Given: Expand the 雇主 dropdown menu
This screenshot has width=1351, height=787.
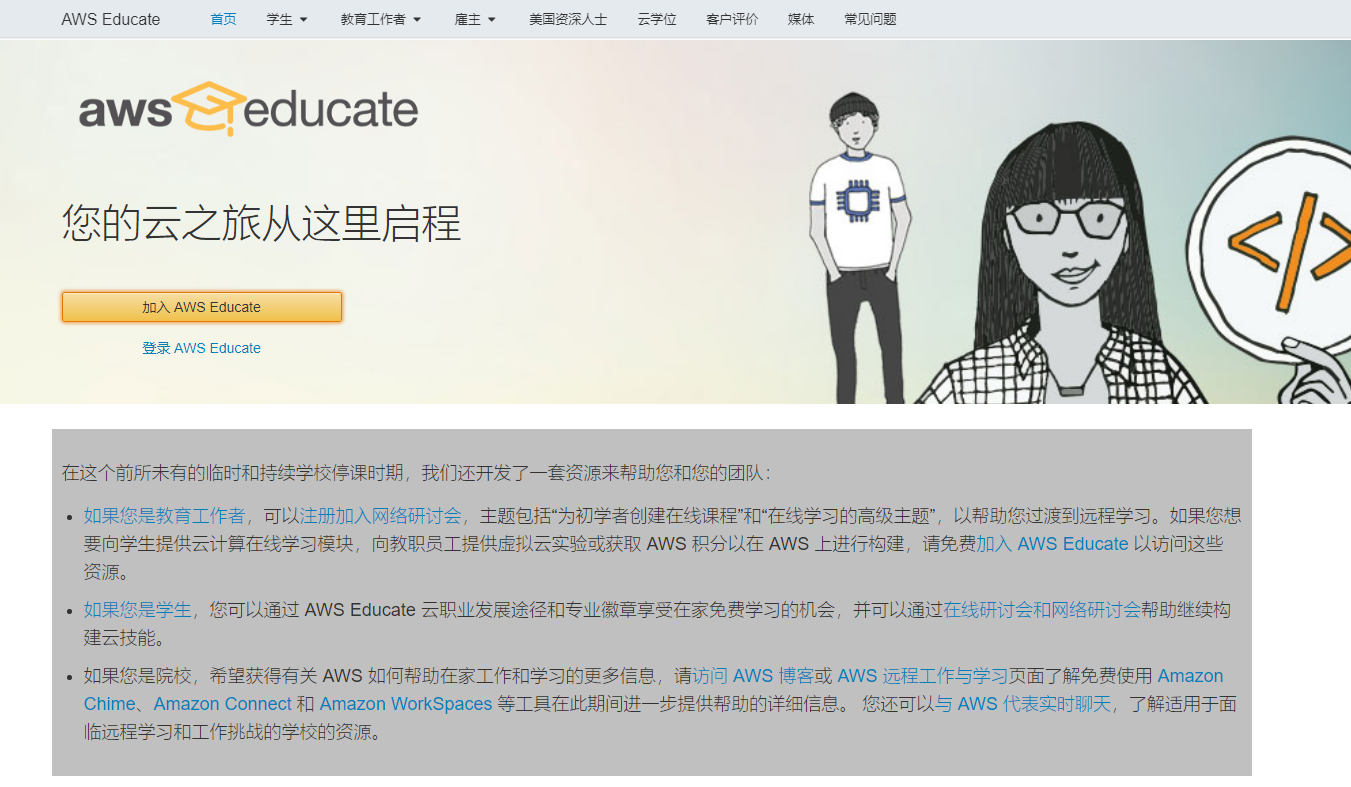Looking at the screenshot, I should [475, 19].
